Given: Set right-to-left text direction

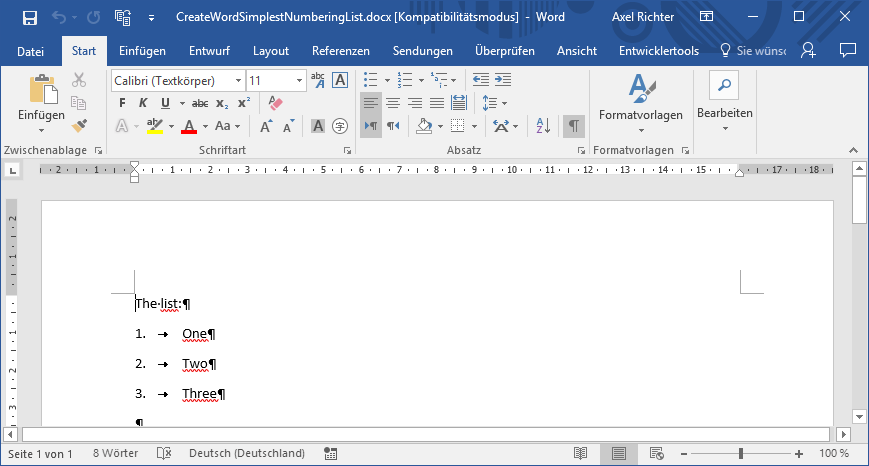Looking at the screenshot, I should [x=393, y=126].
